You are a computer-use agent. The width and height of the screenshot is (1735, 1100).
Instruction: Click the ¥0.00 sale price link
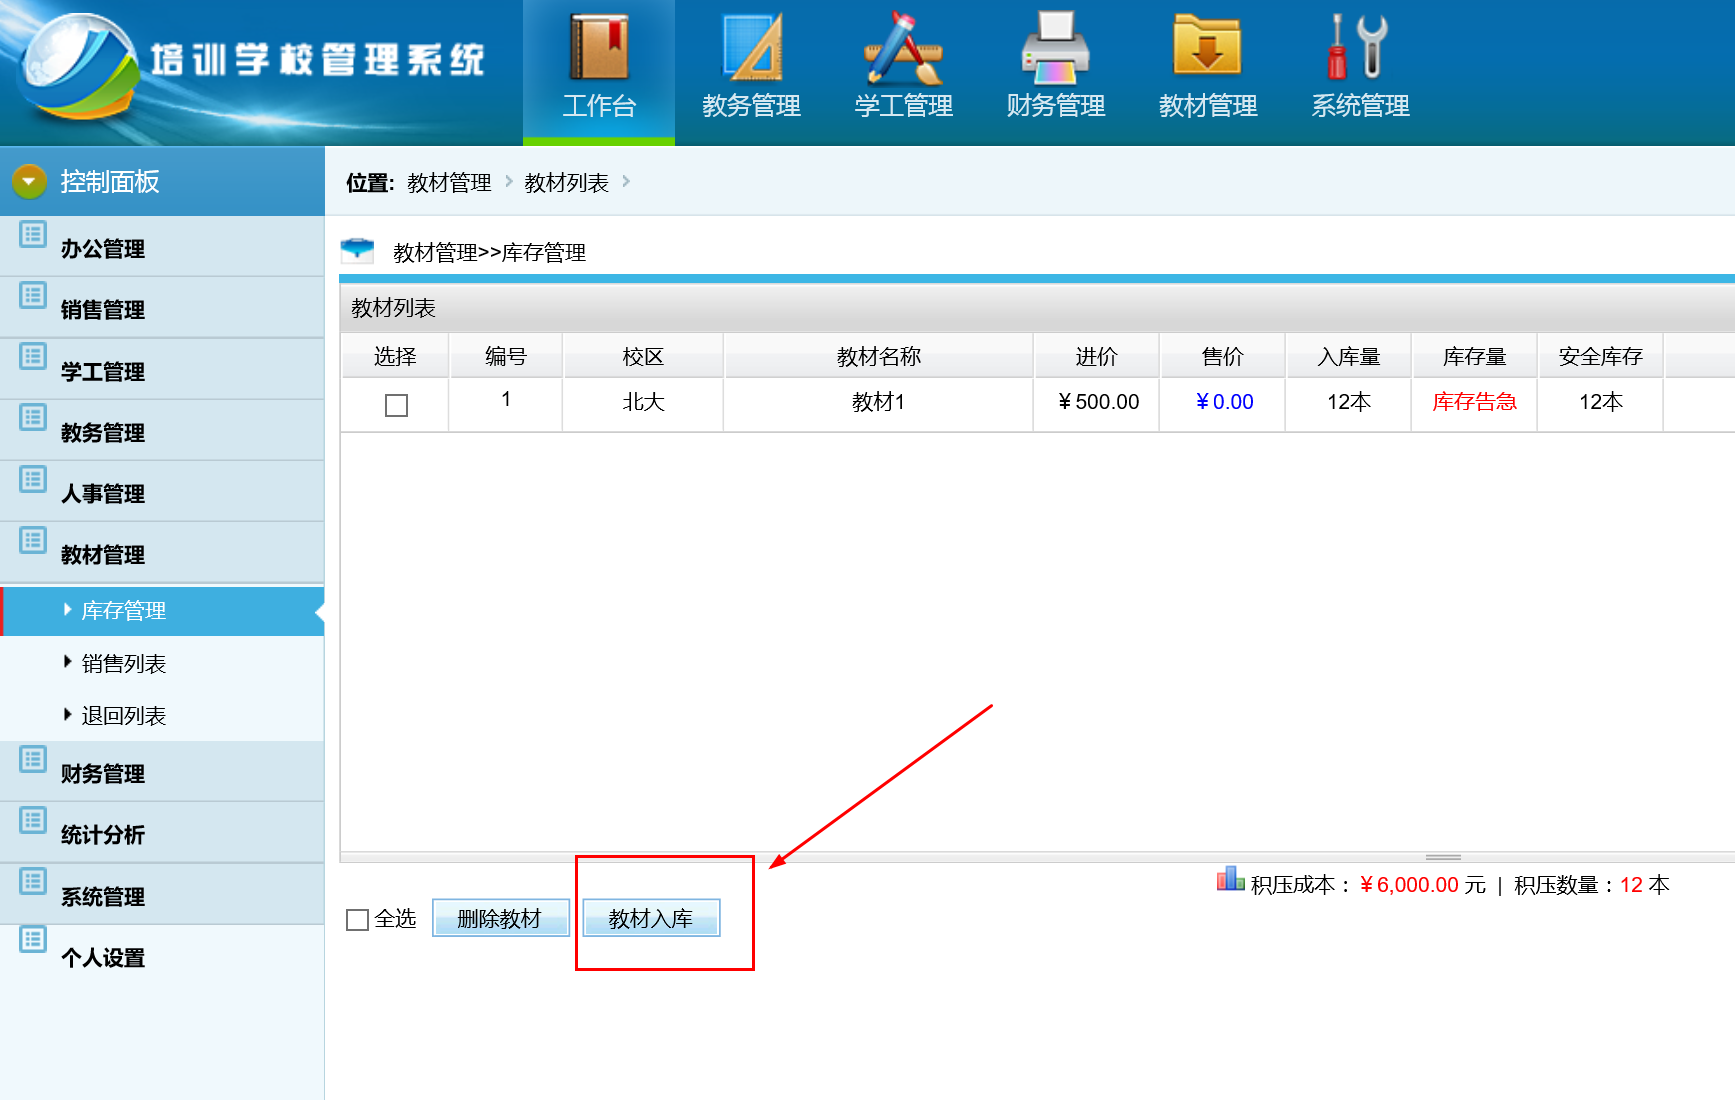(1224, 402)
